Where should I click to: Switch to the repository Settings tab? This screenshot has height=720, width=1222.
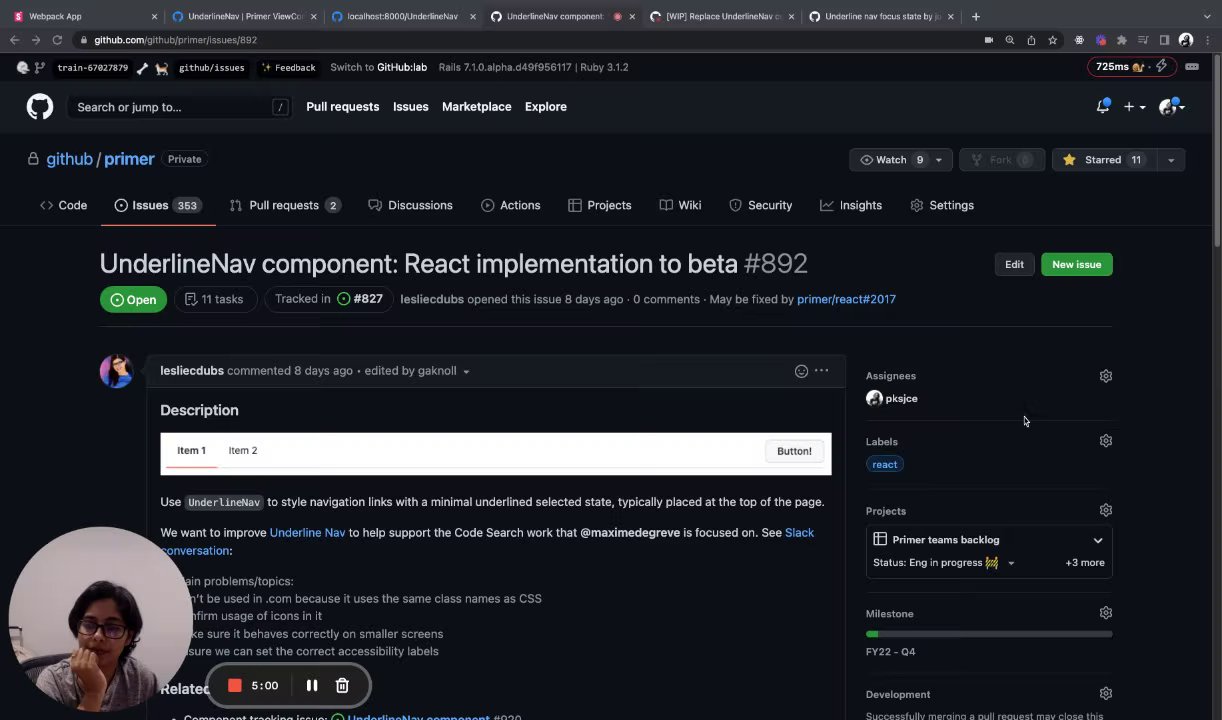tap(942, 205)
